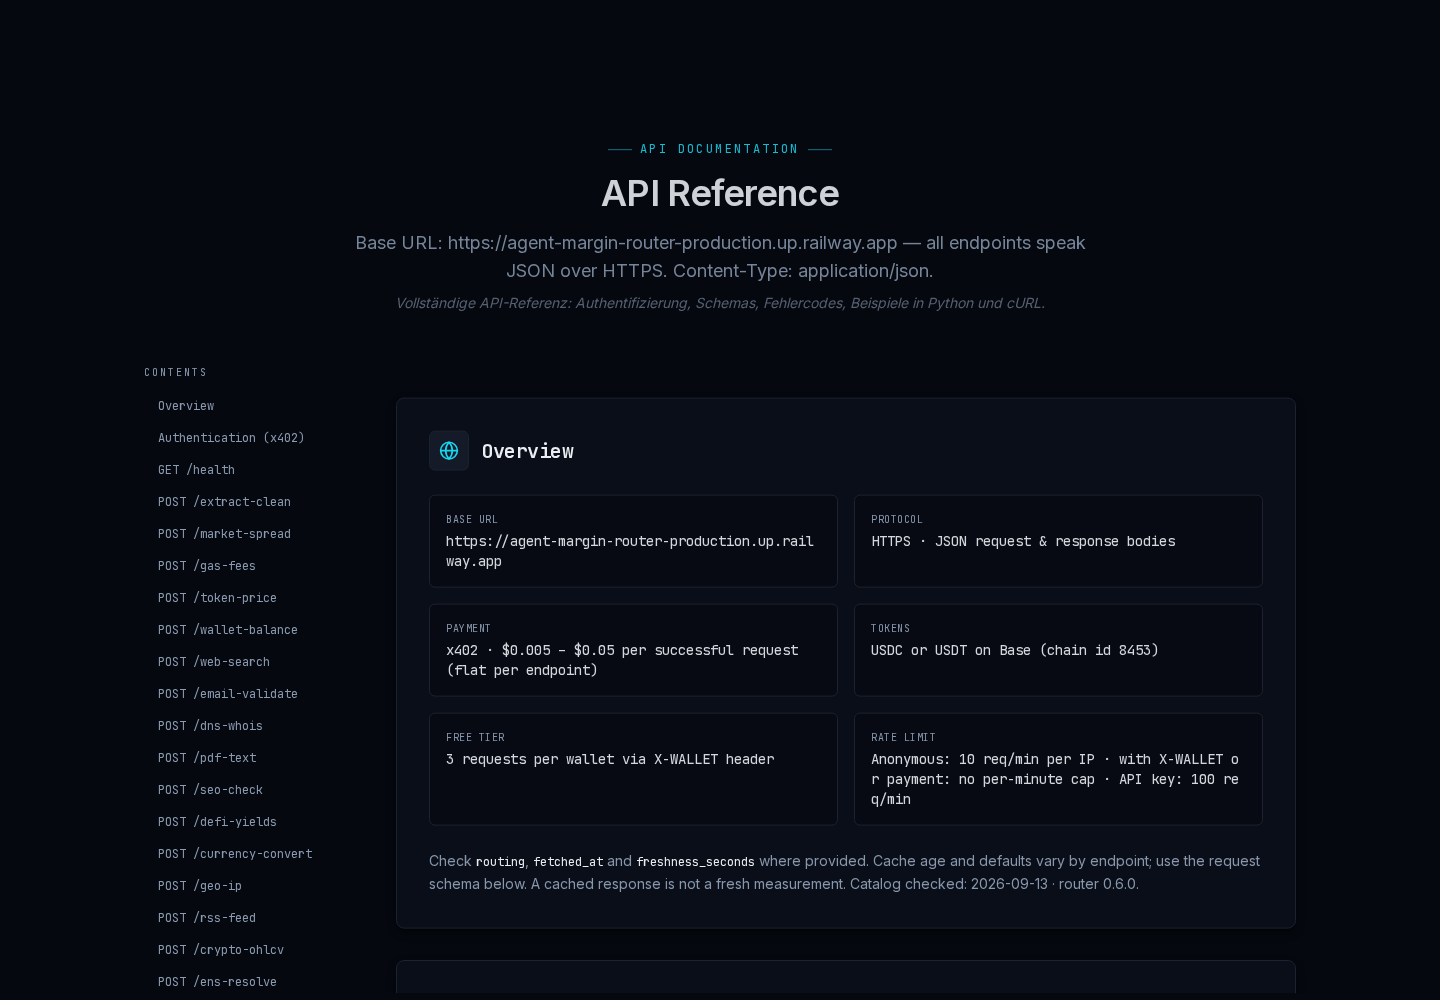Viewport: 1440px width, 1000px height.
Task: Go to POST /email-validate section
Action: click(x=228, y=694)
